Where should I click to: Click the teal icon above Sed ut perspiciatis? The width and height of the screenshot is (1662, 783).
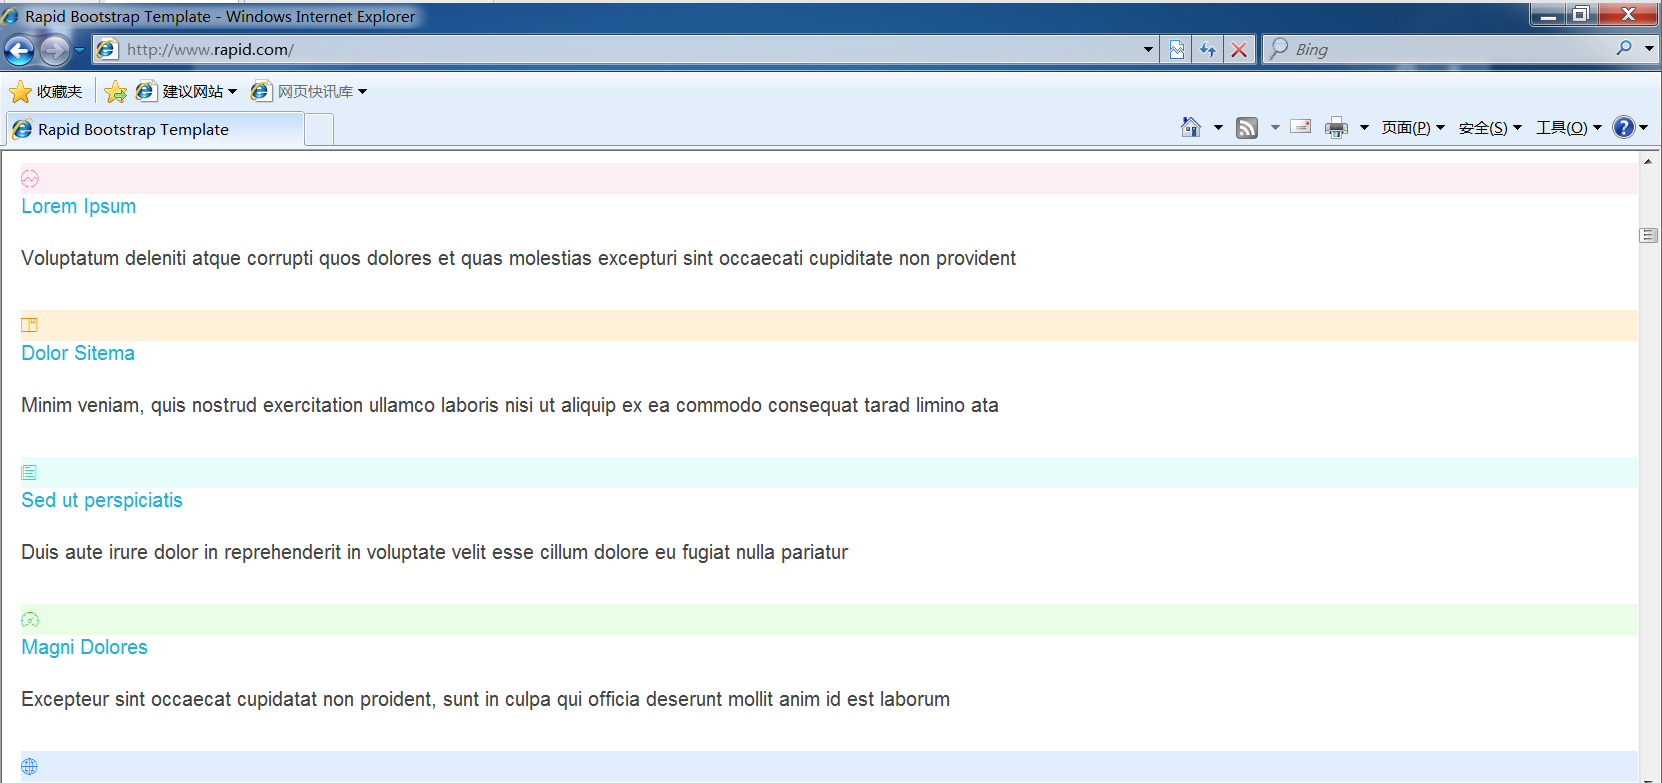click(x=29, y=472)
